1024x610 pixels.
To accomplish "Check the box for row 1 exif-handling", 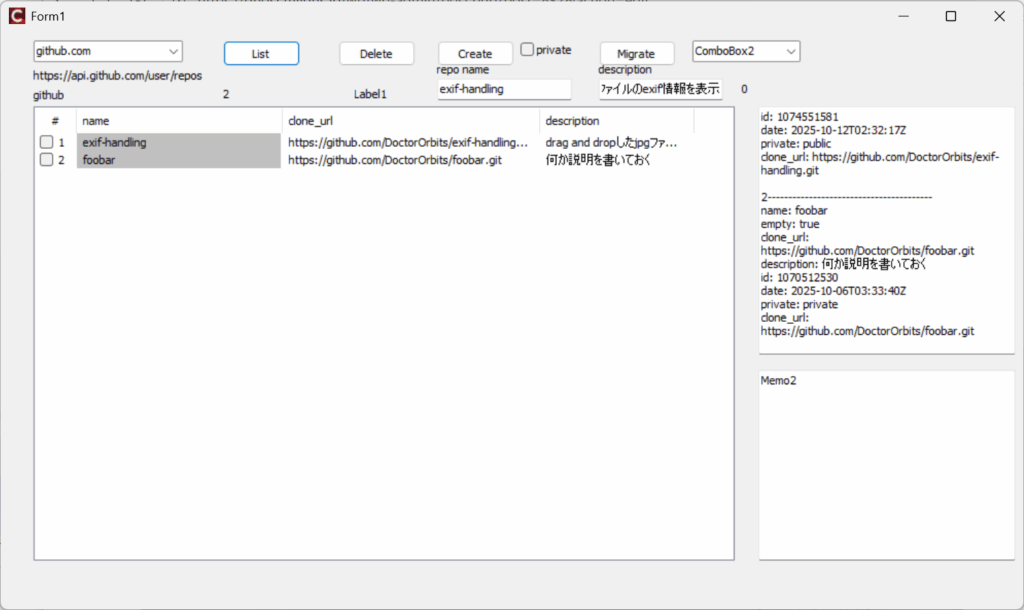I will pos(46,142).
